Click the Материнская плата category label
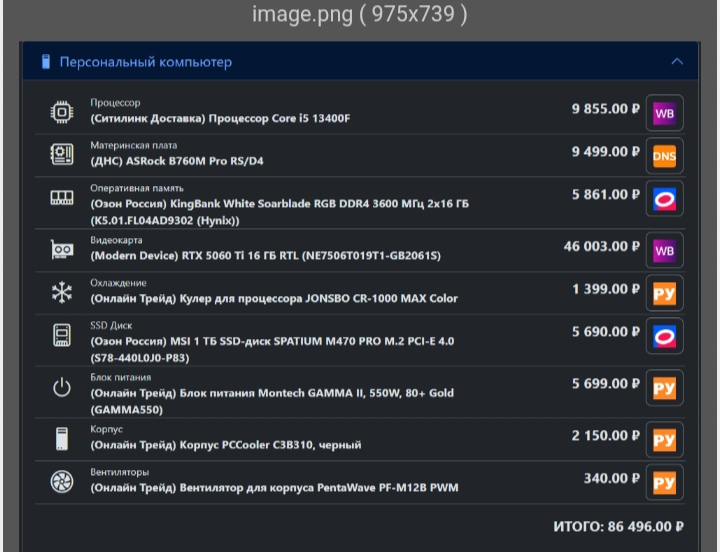 click(134, 146)
